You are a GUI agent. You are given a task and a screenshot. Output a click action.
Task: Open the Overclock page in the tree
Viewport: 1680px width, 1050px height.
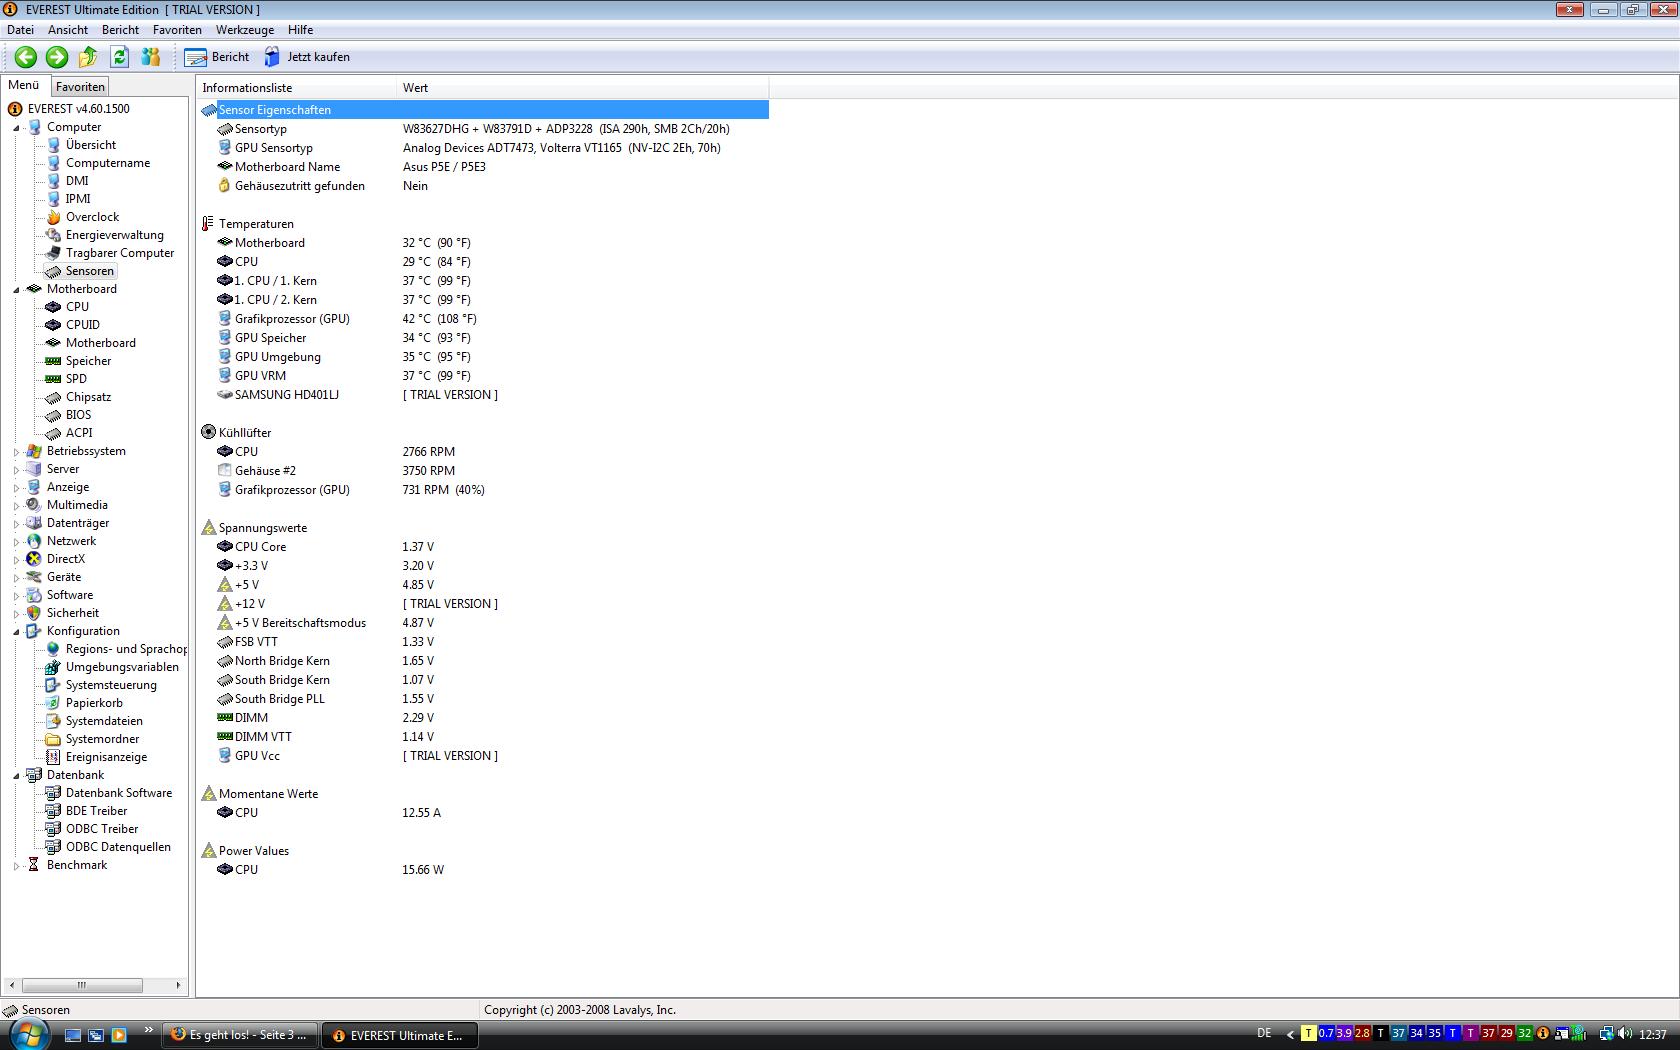click(92, 217)
